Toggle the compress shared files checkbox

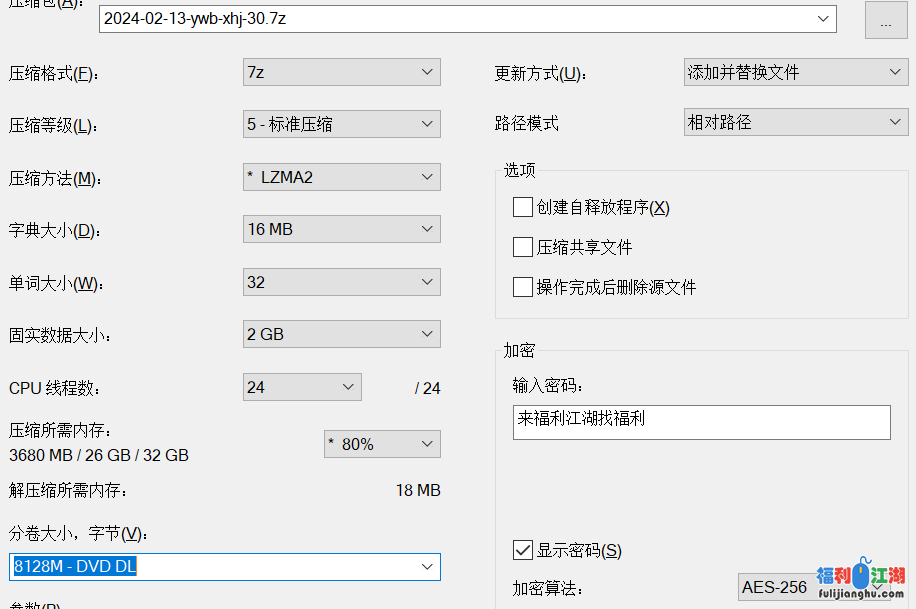point(523,247)
